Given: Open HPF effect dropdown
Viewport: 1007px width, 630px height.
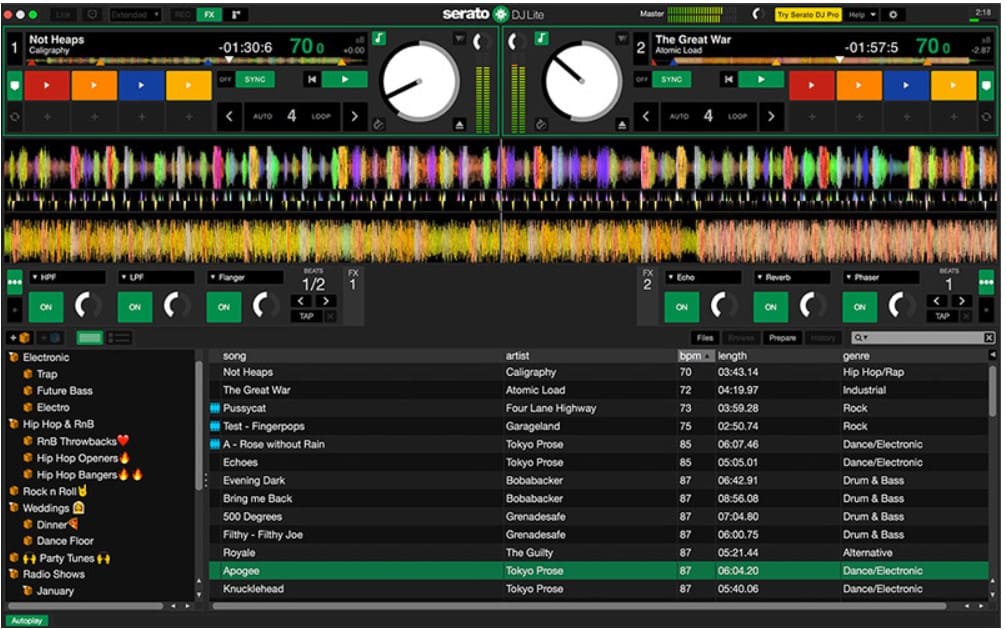Looking at the screenshot, I should point(67,277).
